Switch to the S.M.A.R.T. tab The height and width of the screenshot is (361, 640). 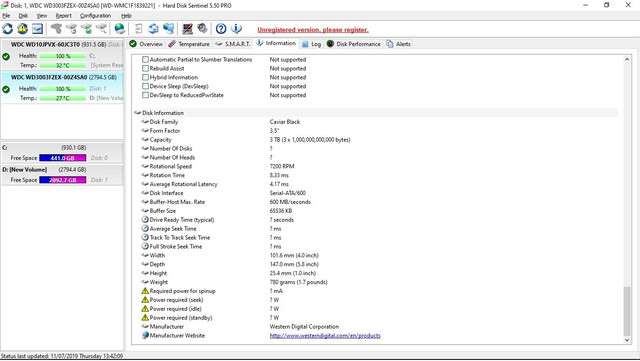pyautogui.click(x=233, y=44)
